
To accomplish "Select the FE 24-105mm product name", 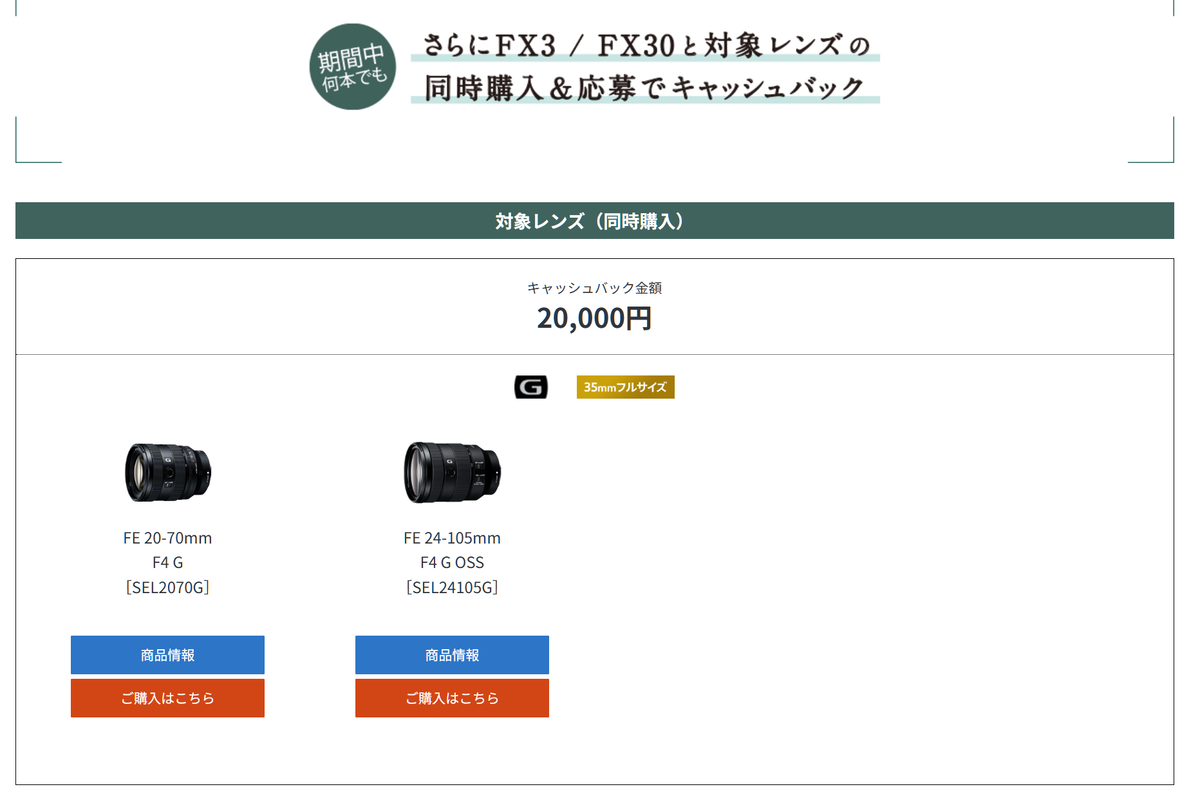I will 452,538.
